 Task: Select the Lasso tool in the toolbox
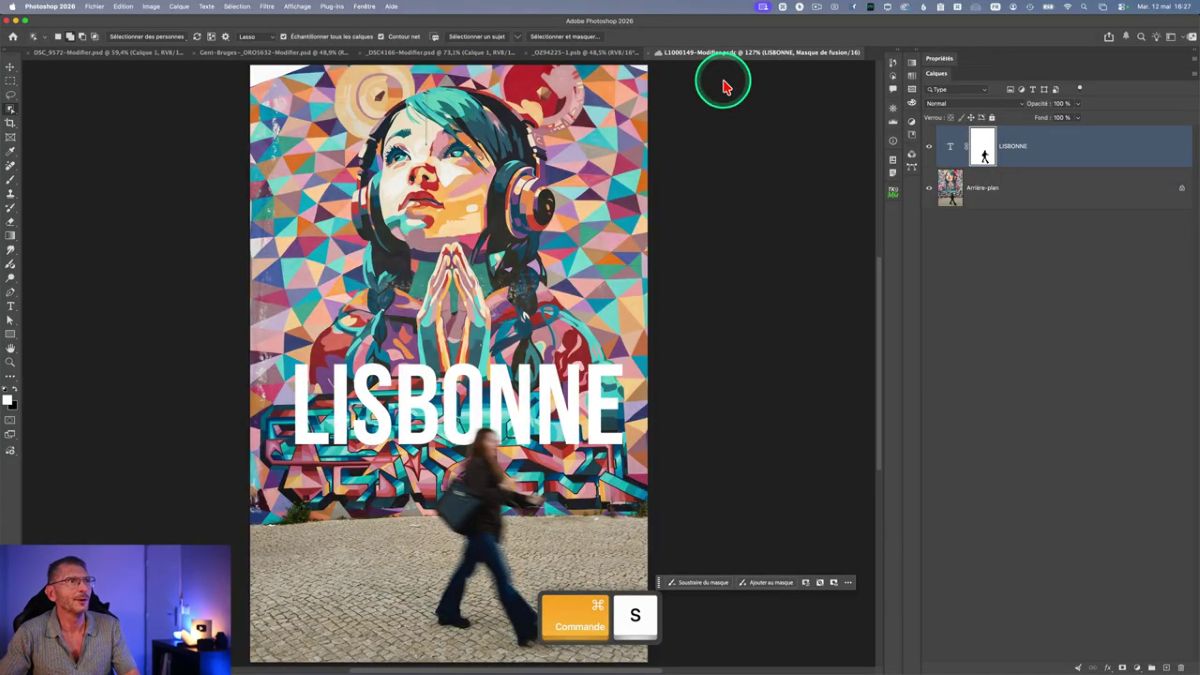(10, 95)
